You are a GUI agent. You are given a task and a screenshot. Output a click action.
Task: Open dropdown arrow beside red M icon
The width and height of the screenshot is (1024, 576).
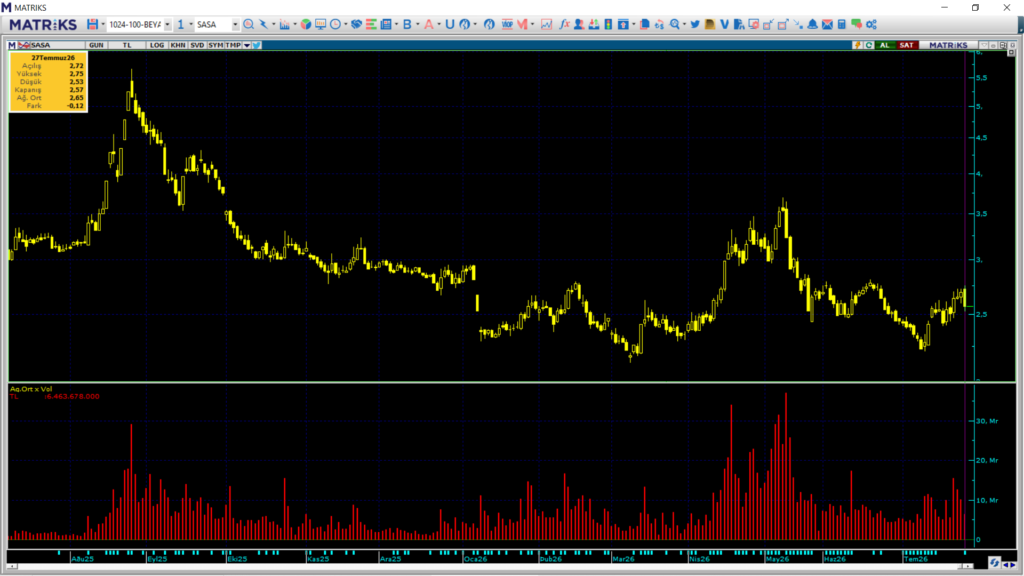tap(533, 24)
